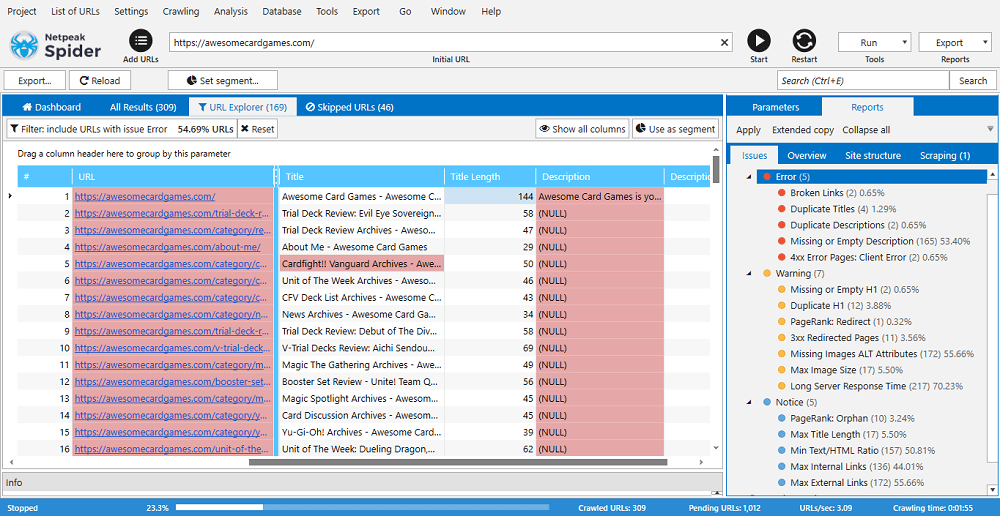Click Use as segment button
The image size is (1000, 516).
click(x=675, y=129)
